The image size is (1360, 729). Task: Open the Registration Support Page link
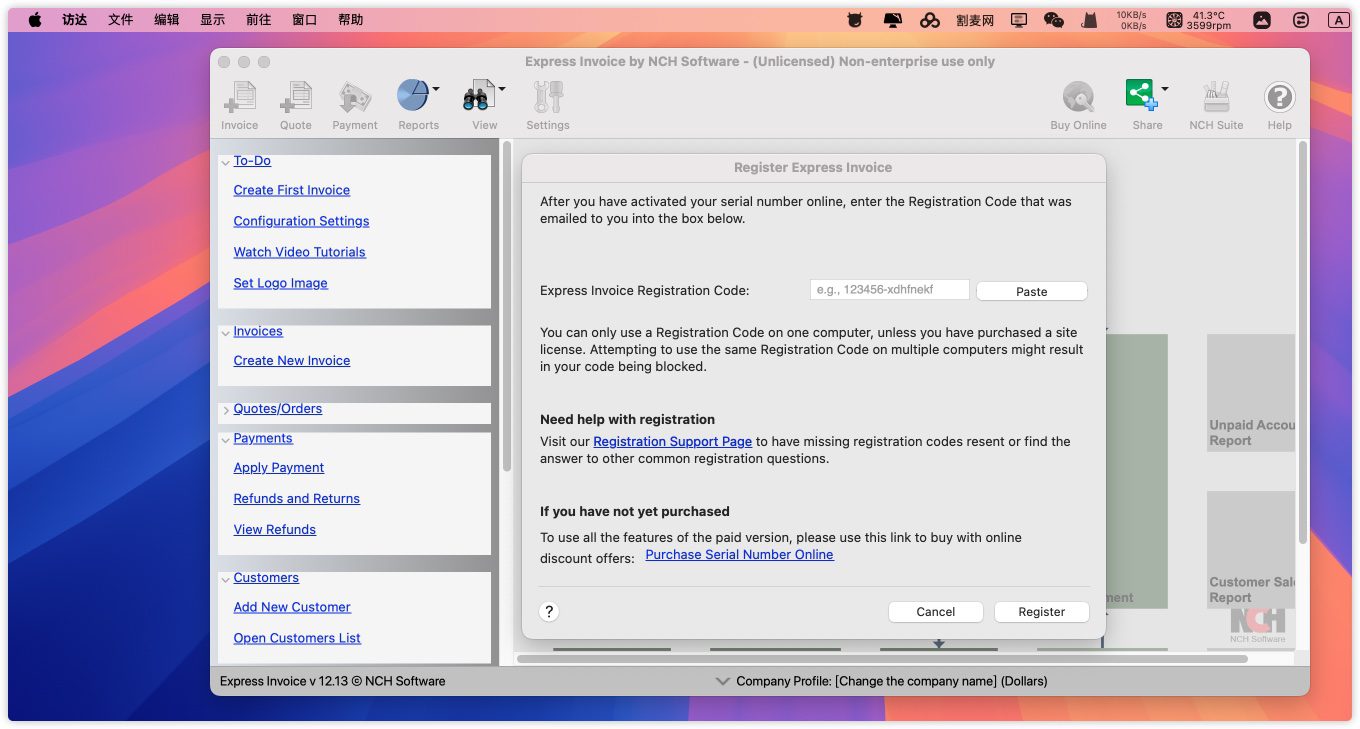coord(672,441)
